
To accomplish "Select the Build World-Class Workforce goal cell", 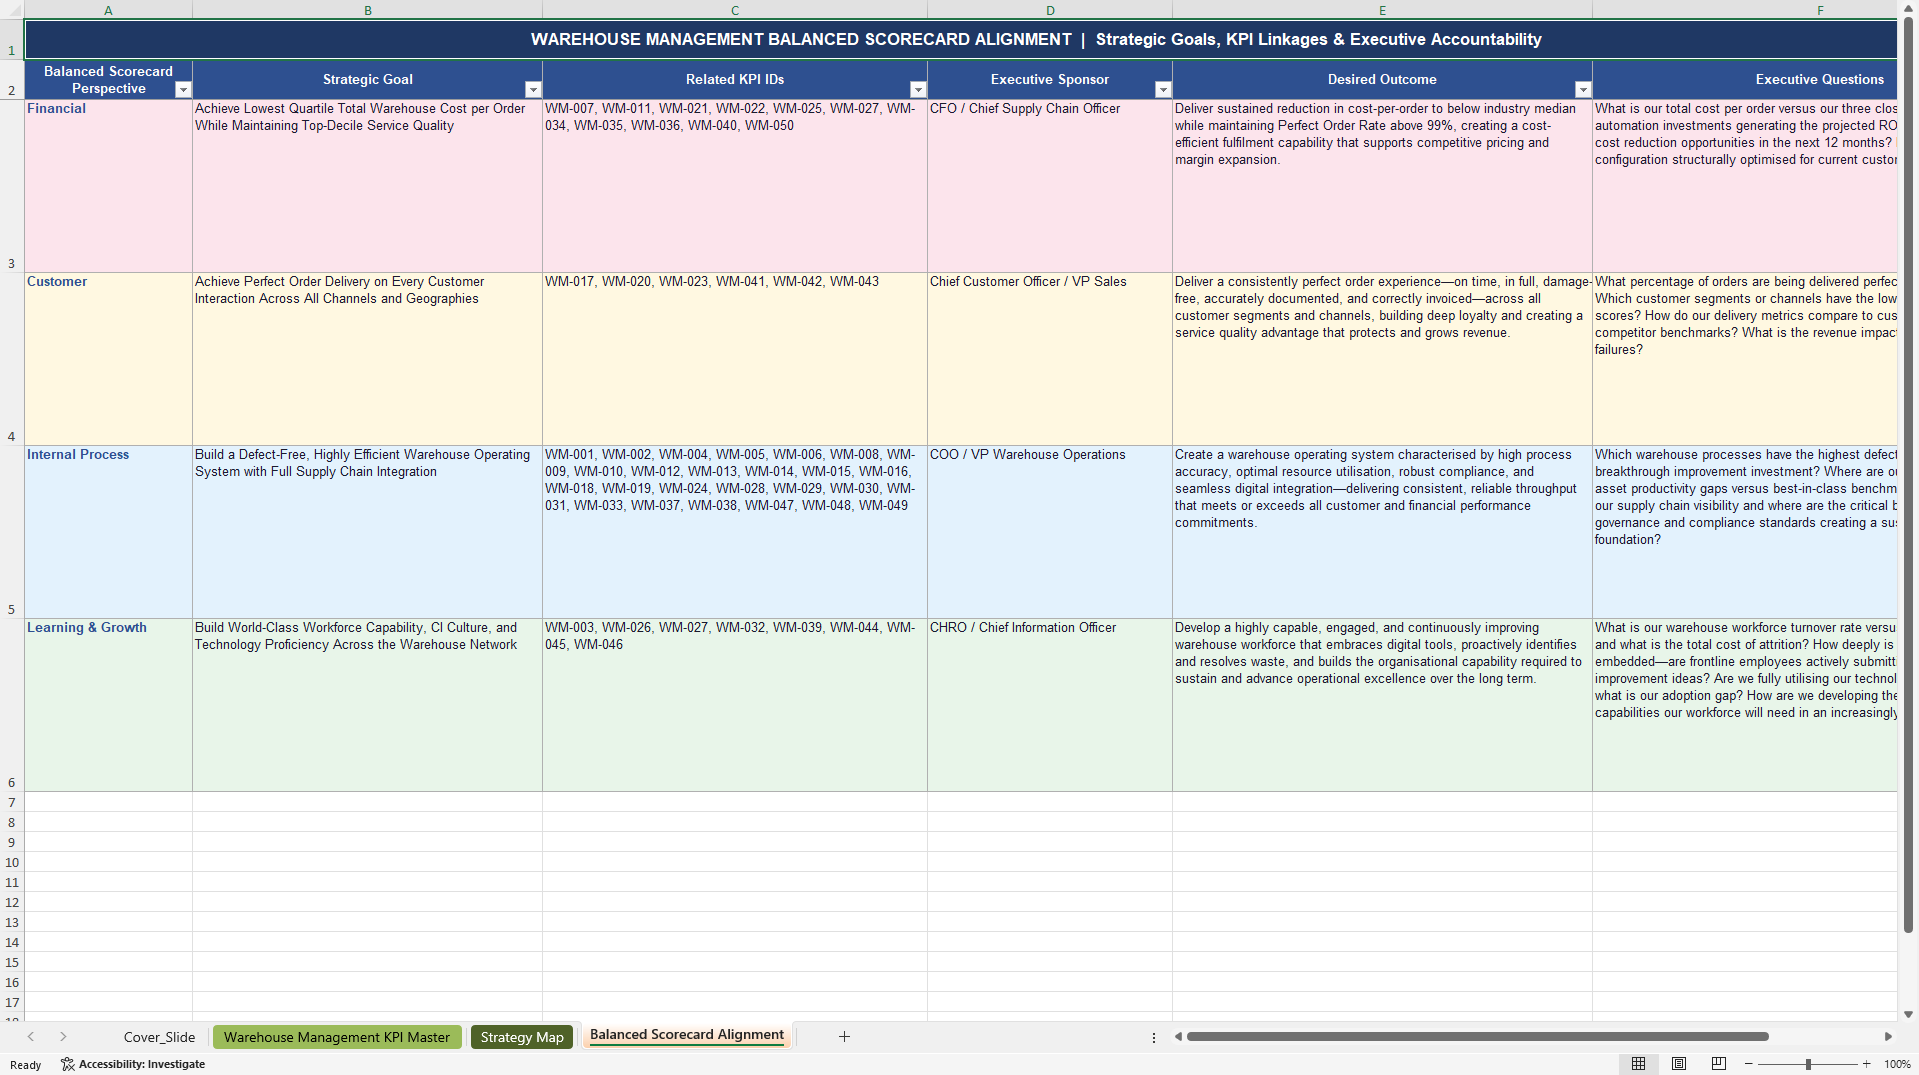I will pyautogui.click(x=367, y=705).
